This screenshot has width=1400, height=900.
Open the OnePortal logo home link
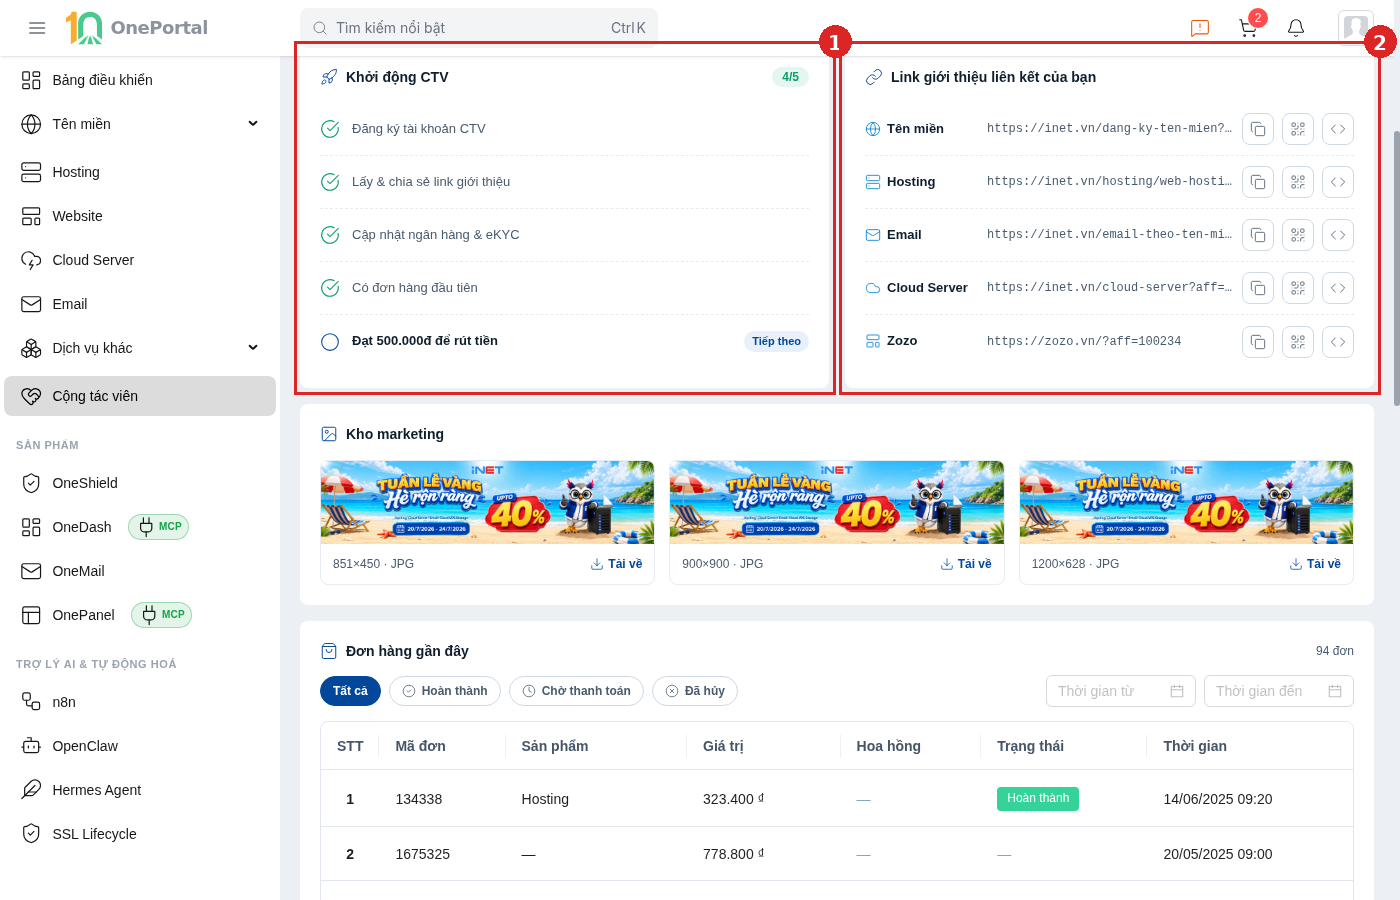[137, 28]
